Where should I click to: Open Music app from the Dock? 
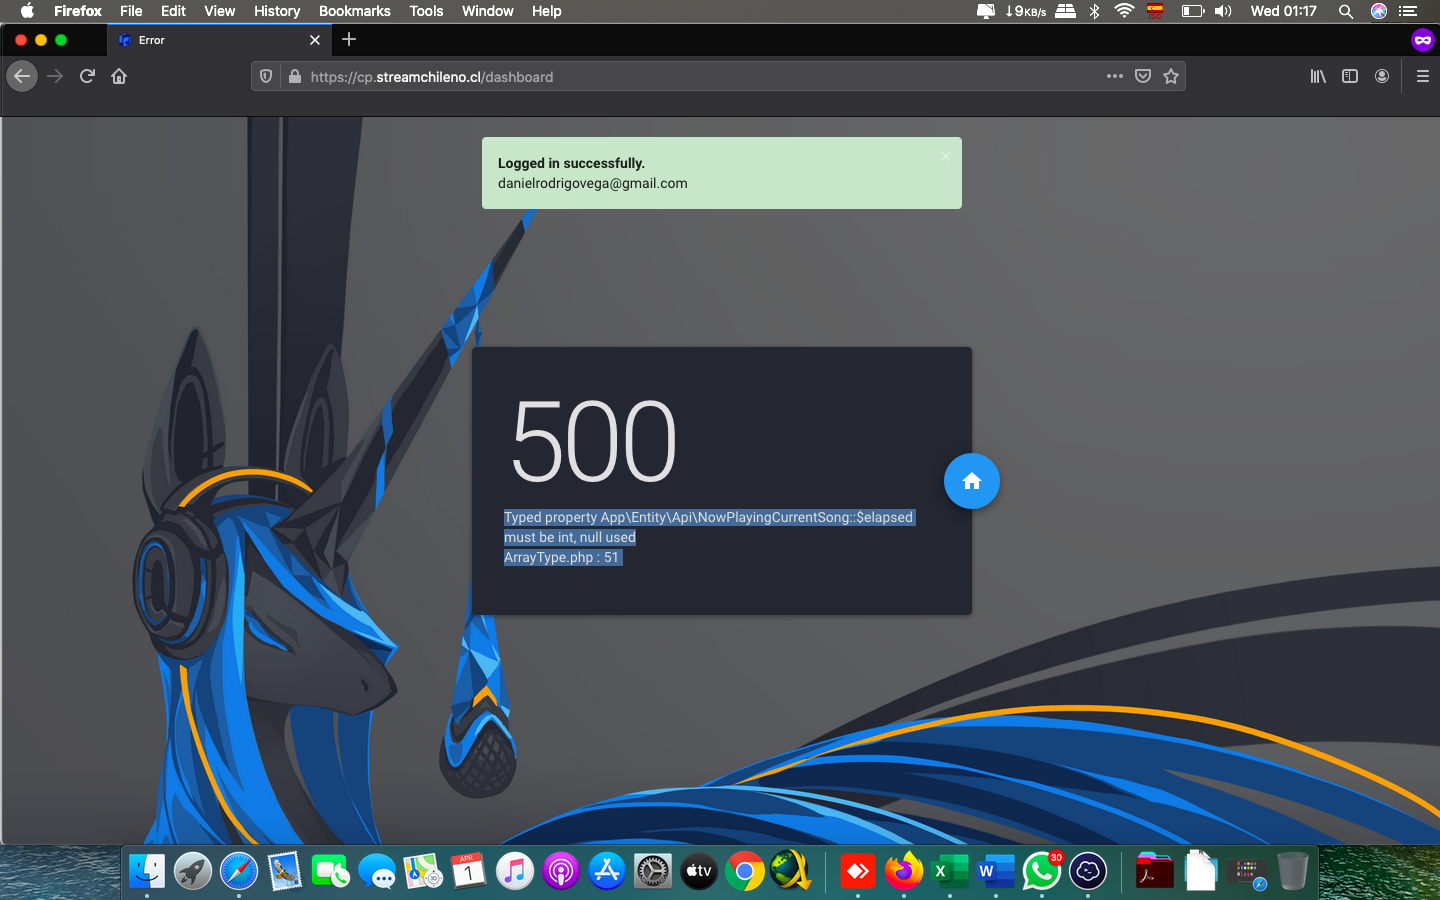pyautogui.click(x=515, y=871)
